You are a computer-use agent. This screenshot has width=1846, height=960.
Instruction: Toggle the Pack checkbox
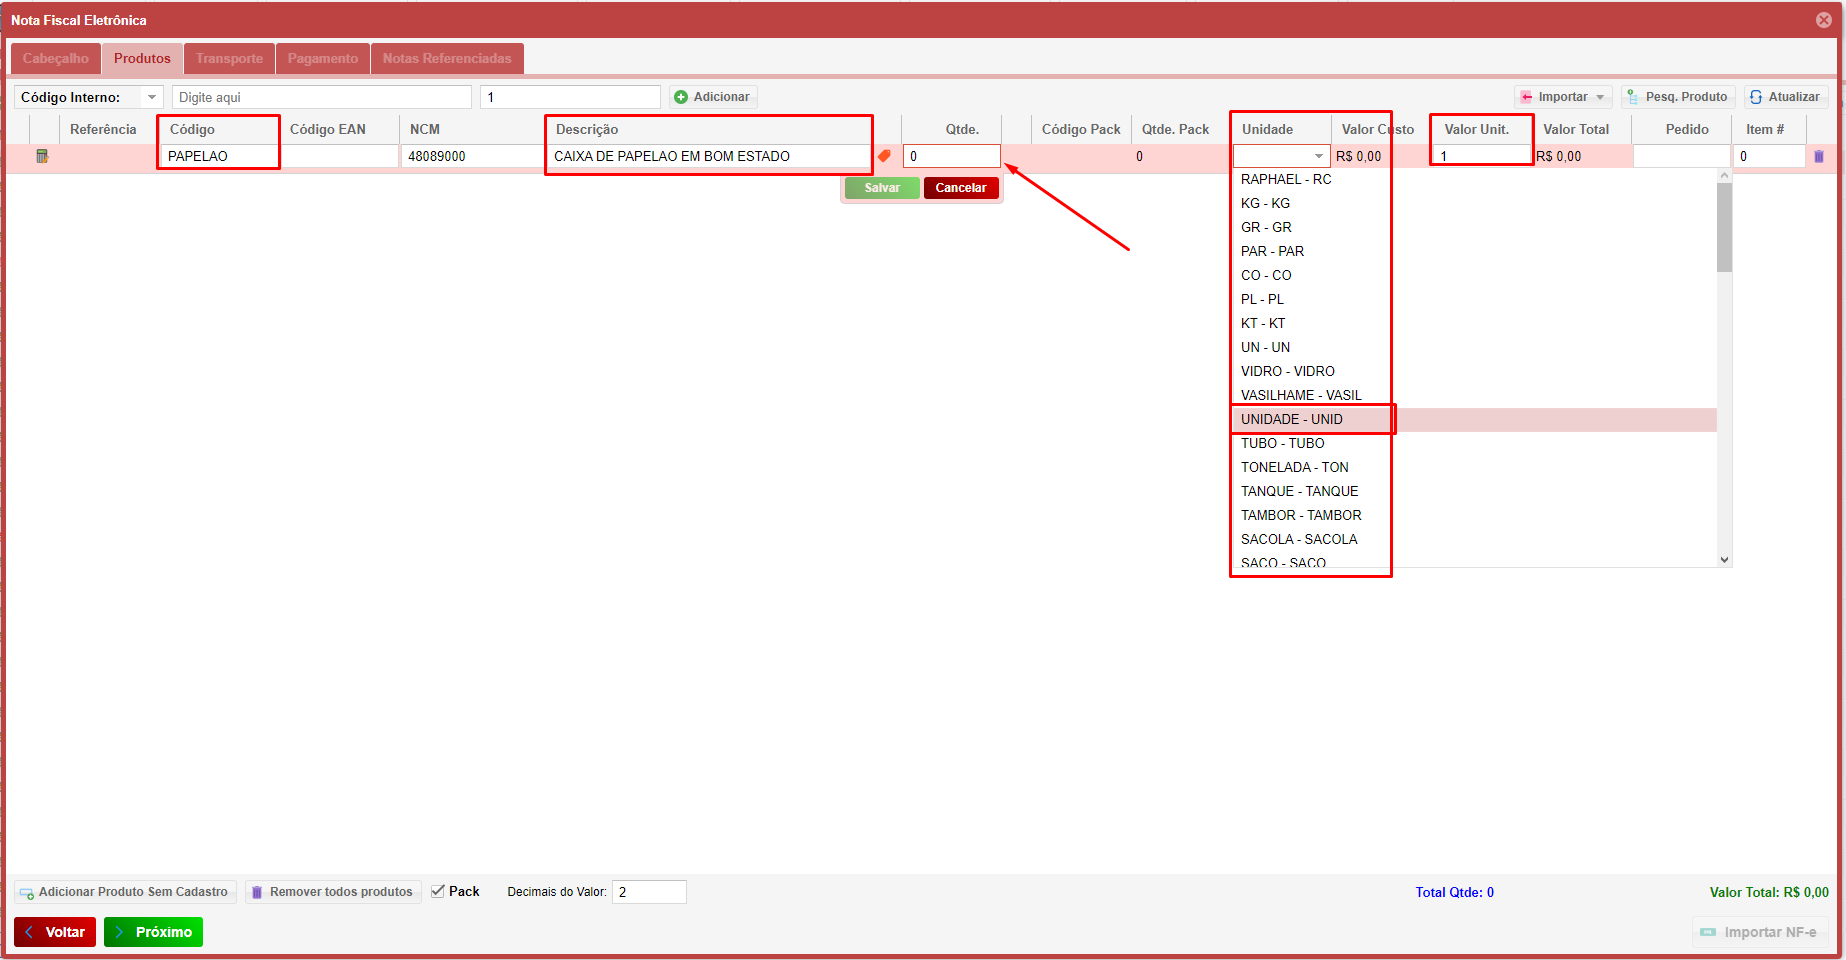point(438,891)
